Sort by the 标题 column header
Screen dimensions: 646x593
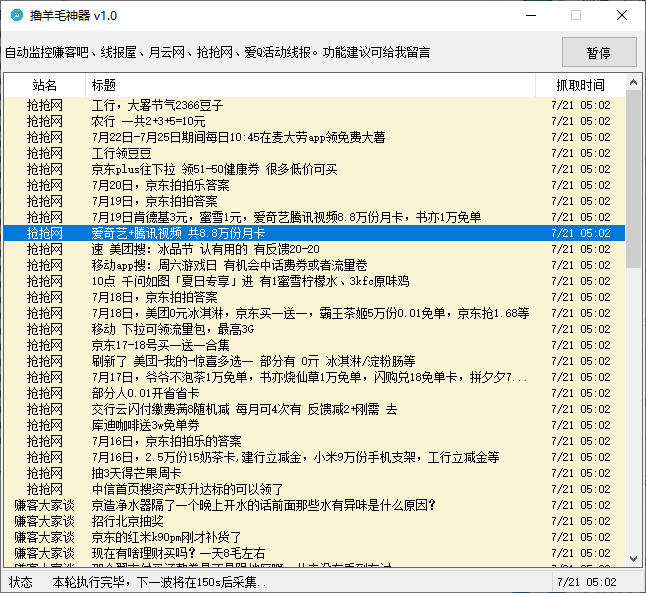tap(310, 85)
